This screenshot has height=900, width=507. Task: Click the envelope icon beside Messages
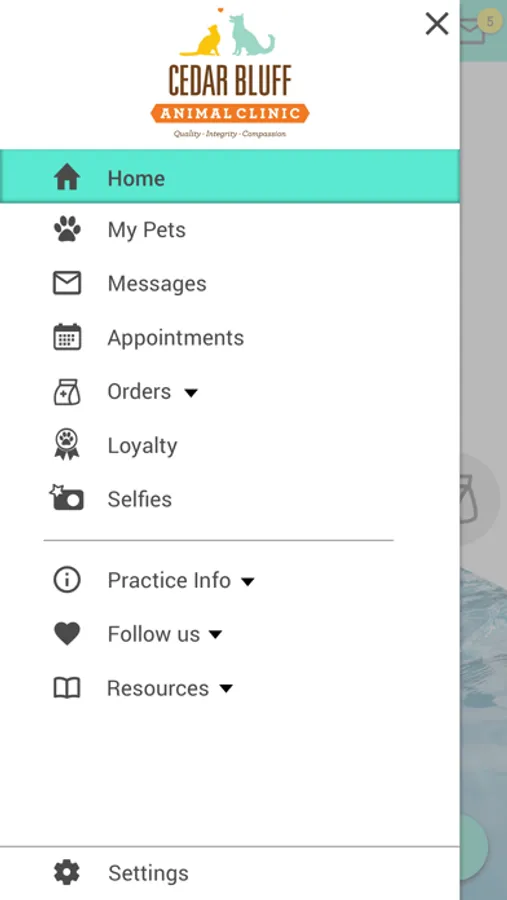point(67,283)
